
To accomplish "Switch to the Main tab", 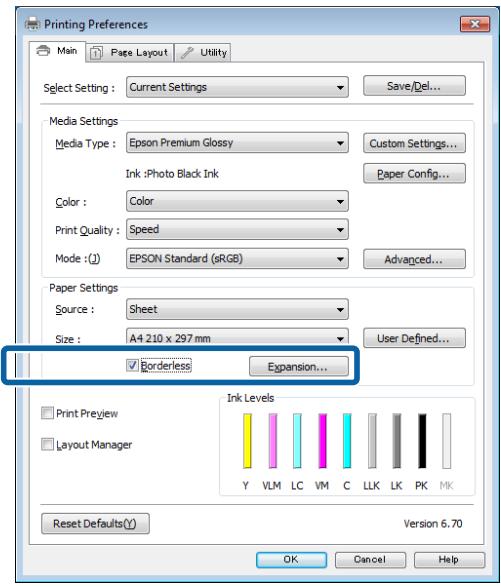I will [57, 51].
